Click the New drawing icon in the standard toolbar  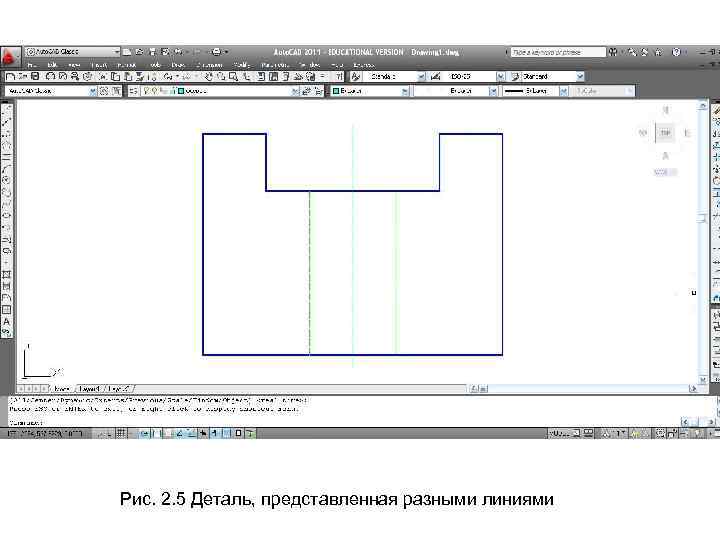tap(11, 76)
